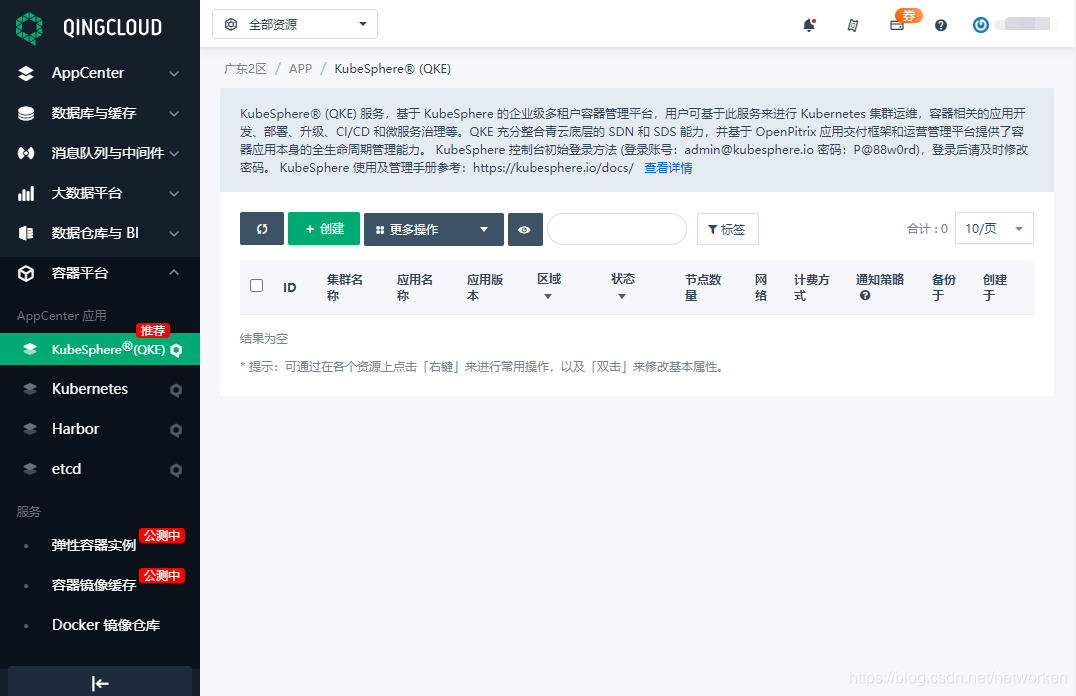Click inside the search input field

pyautogui.click(x=617, y=228)
